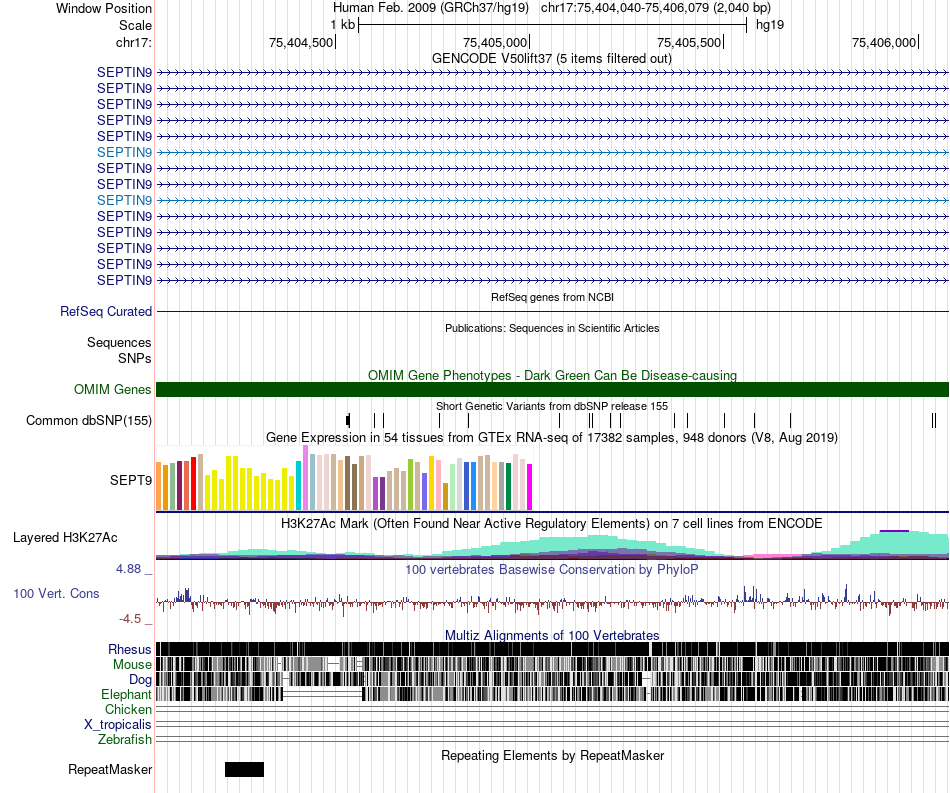Click the chr17: ruler label

coord(133,42)
